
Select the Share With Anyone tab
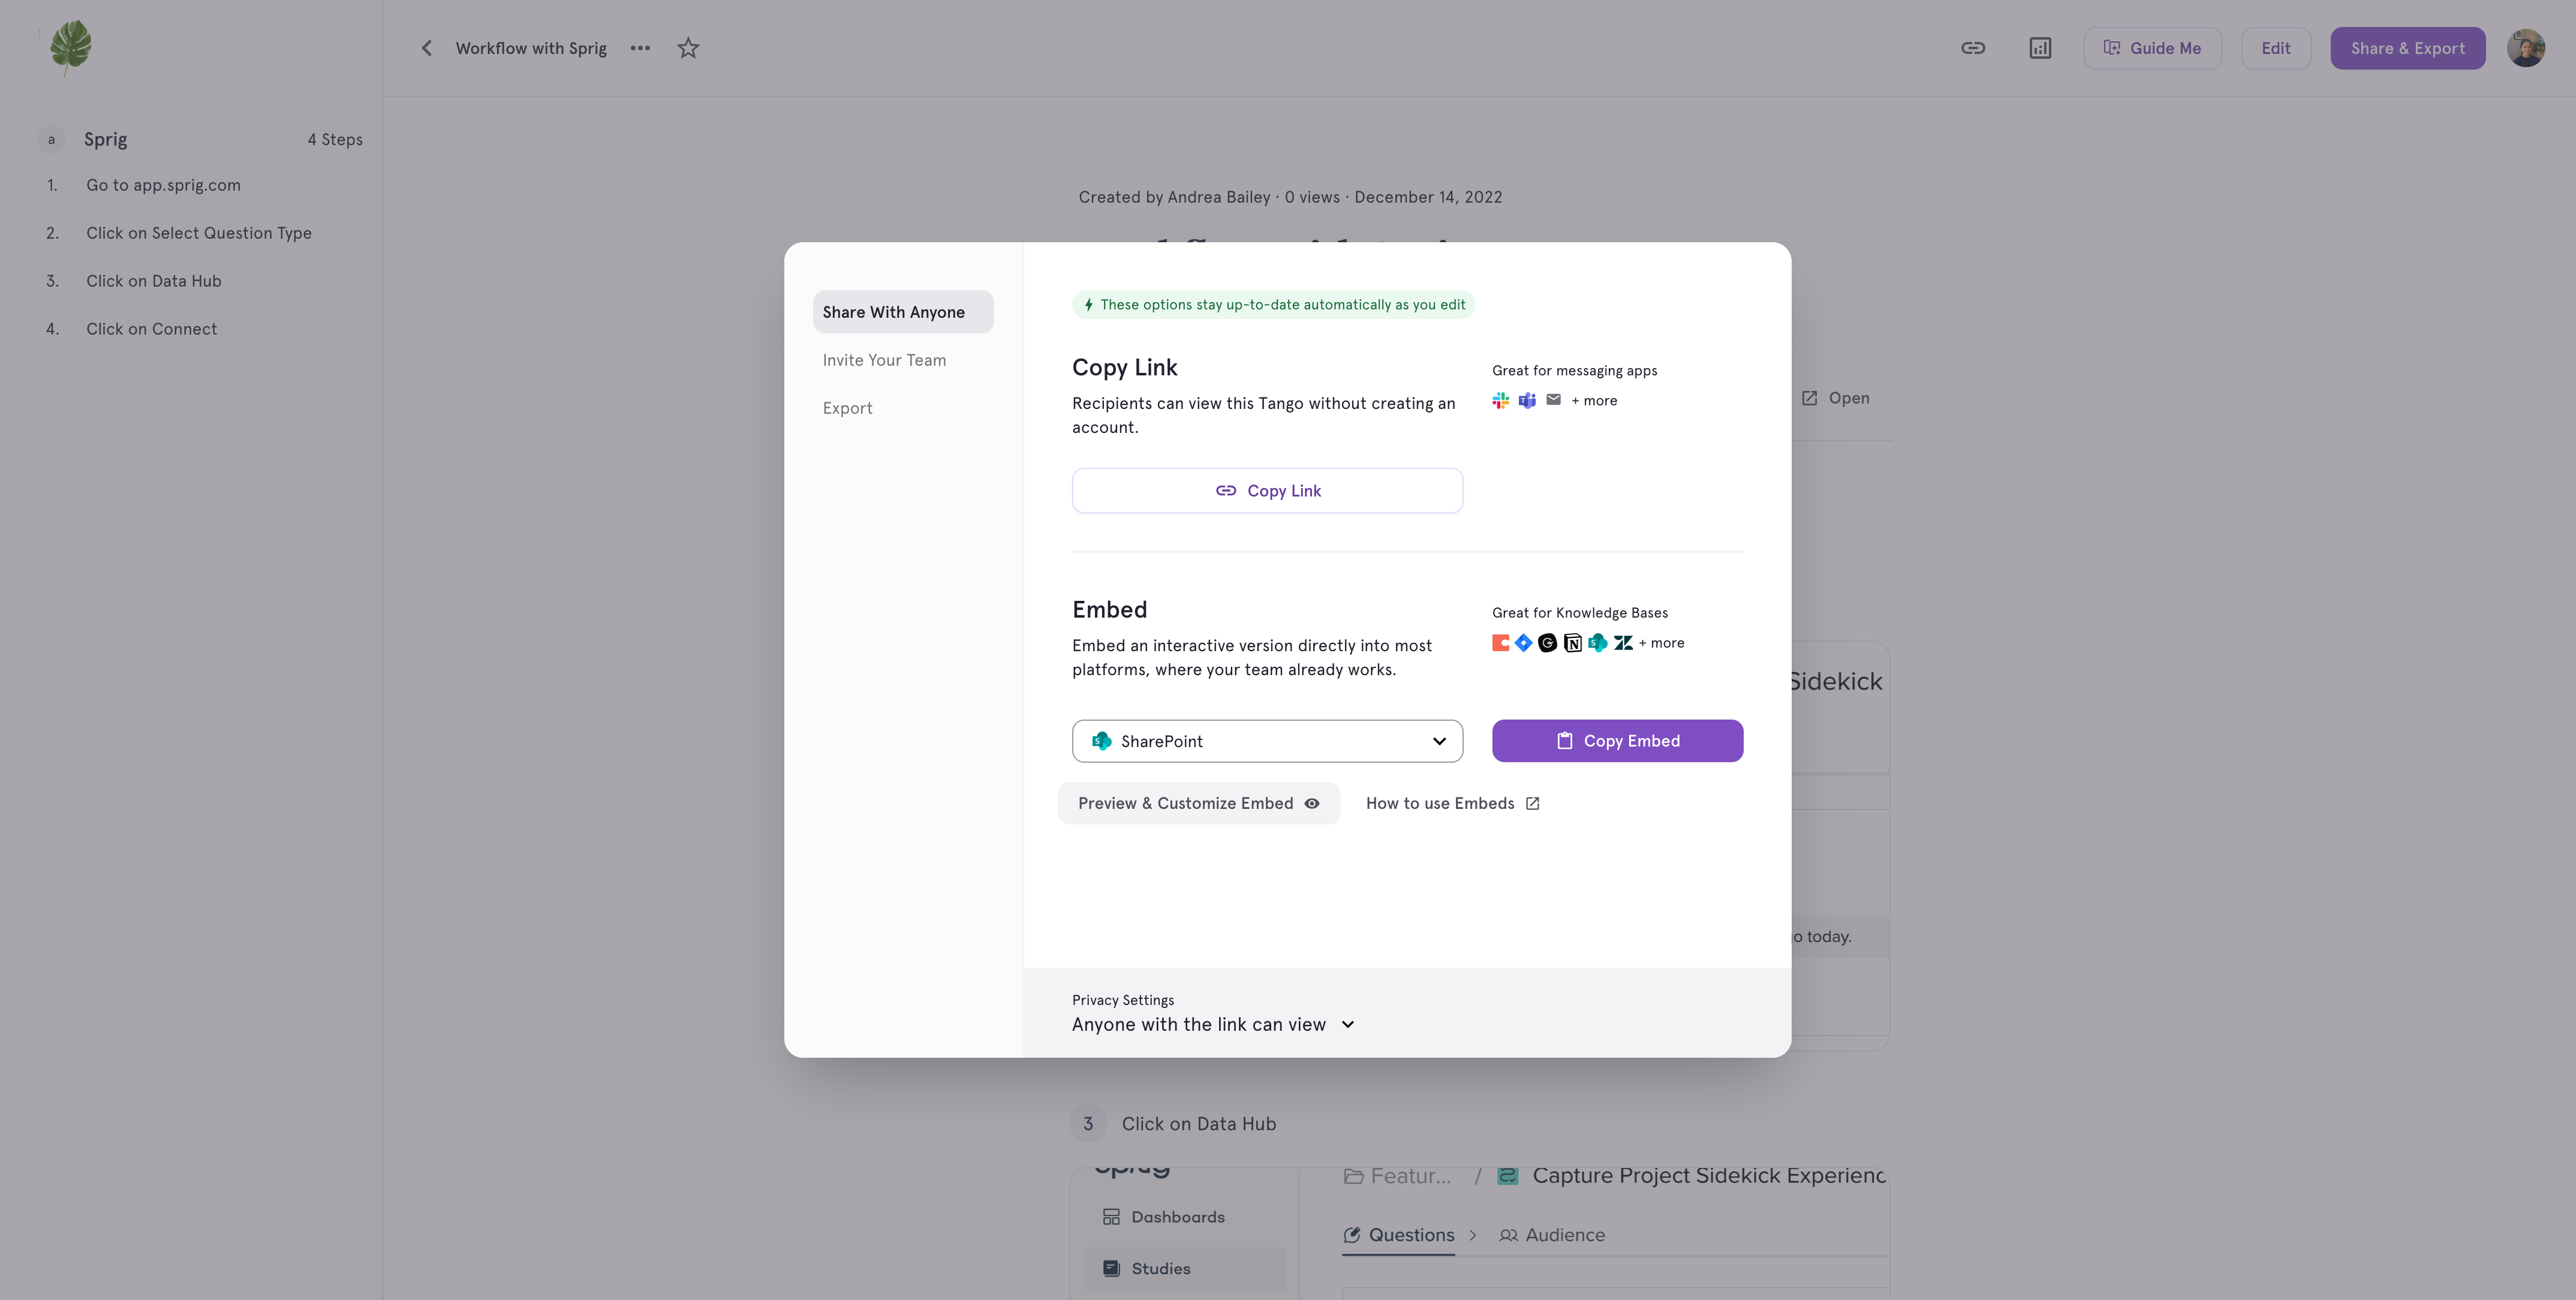click(903, 312)
